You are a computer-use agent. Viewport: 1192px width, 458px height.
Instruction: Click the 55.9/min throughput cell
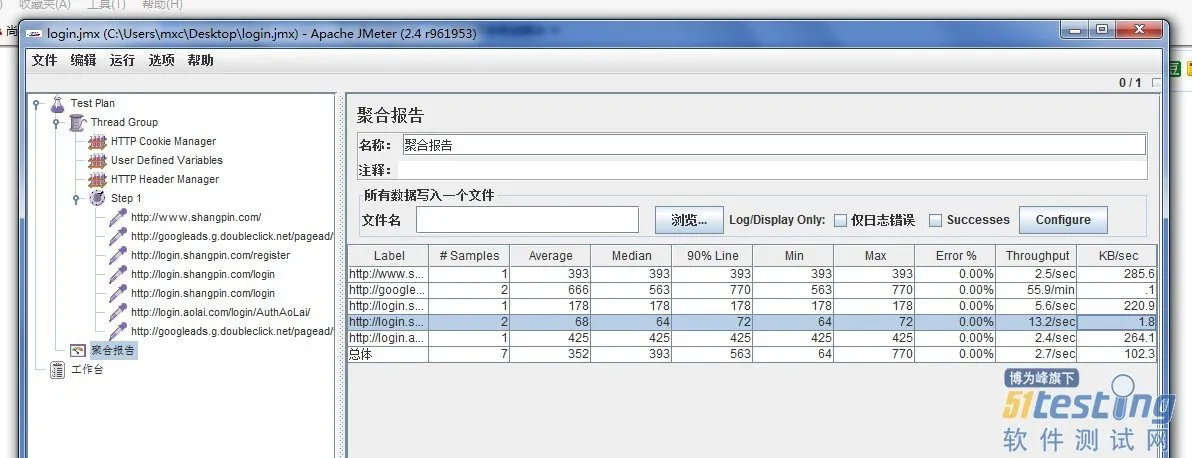pos(1037,290)
